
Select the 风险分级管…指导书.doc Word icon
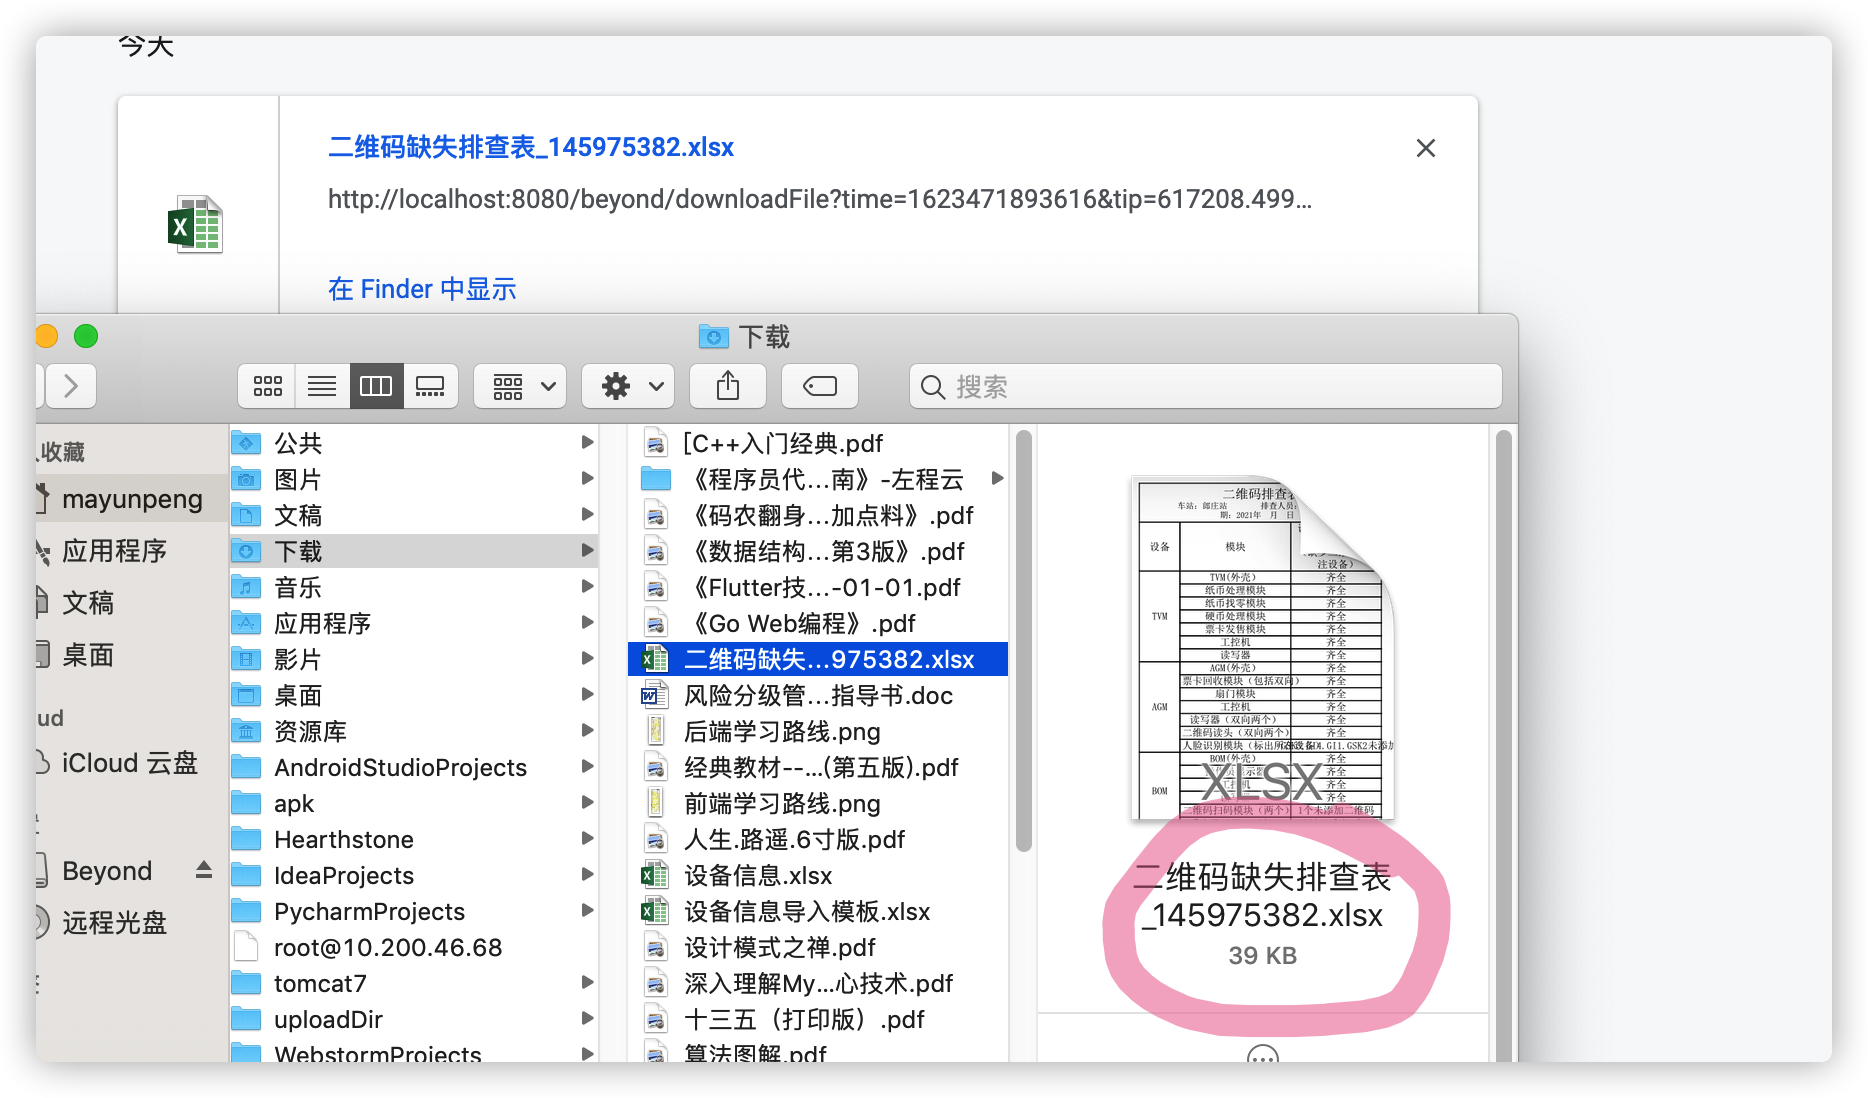point(655,695)
